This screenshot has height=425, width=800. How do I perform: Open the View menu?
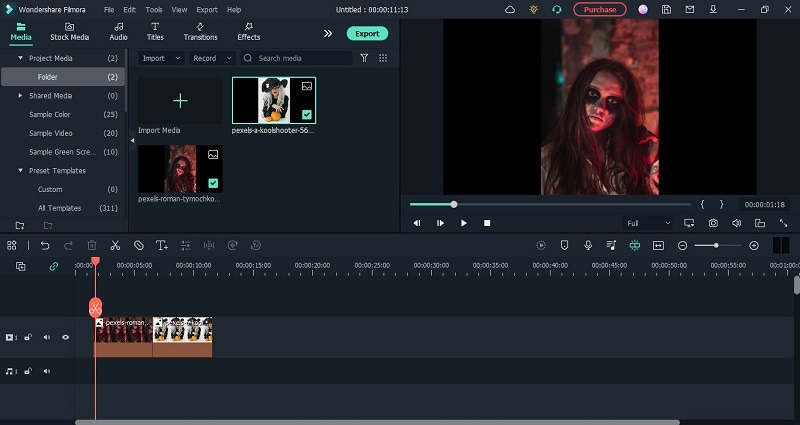tap(179, 10)
